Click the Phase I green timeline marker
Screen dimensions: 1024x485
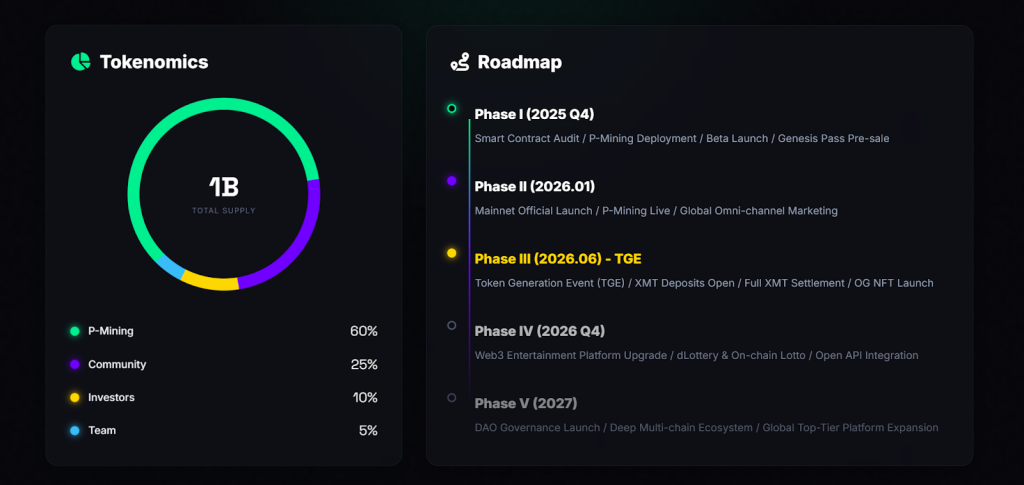coord(452,108)
